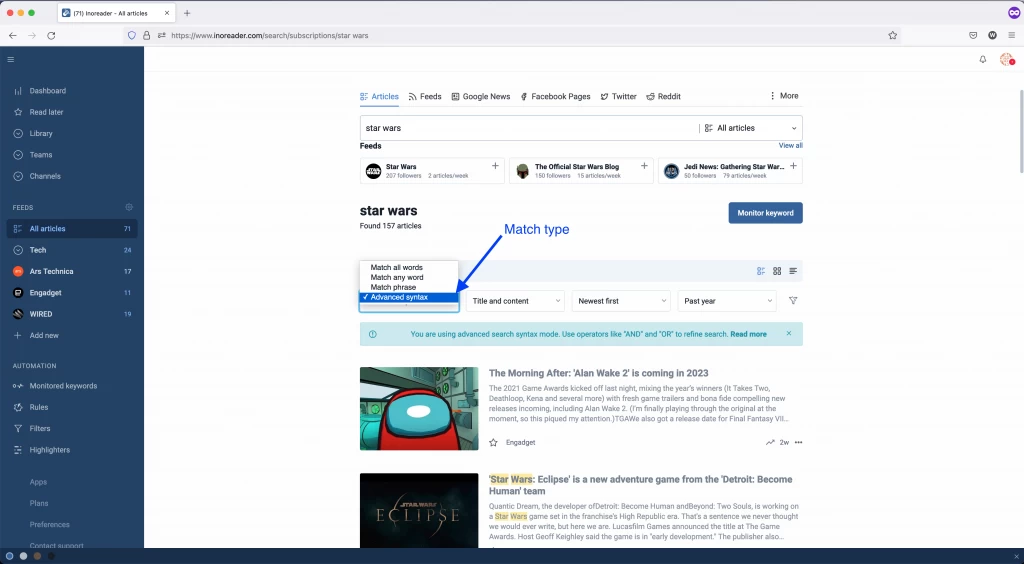Click the star wars search field
Image resolution: width=1024 pixels, height=564 pixels.
pos(529,128)
